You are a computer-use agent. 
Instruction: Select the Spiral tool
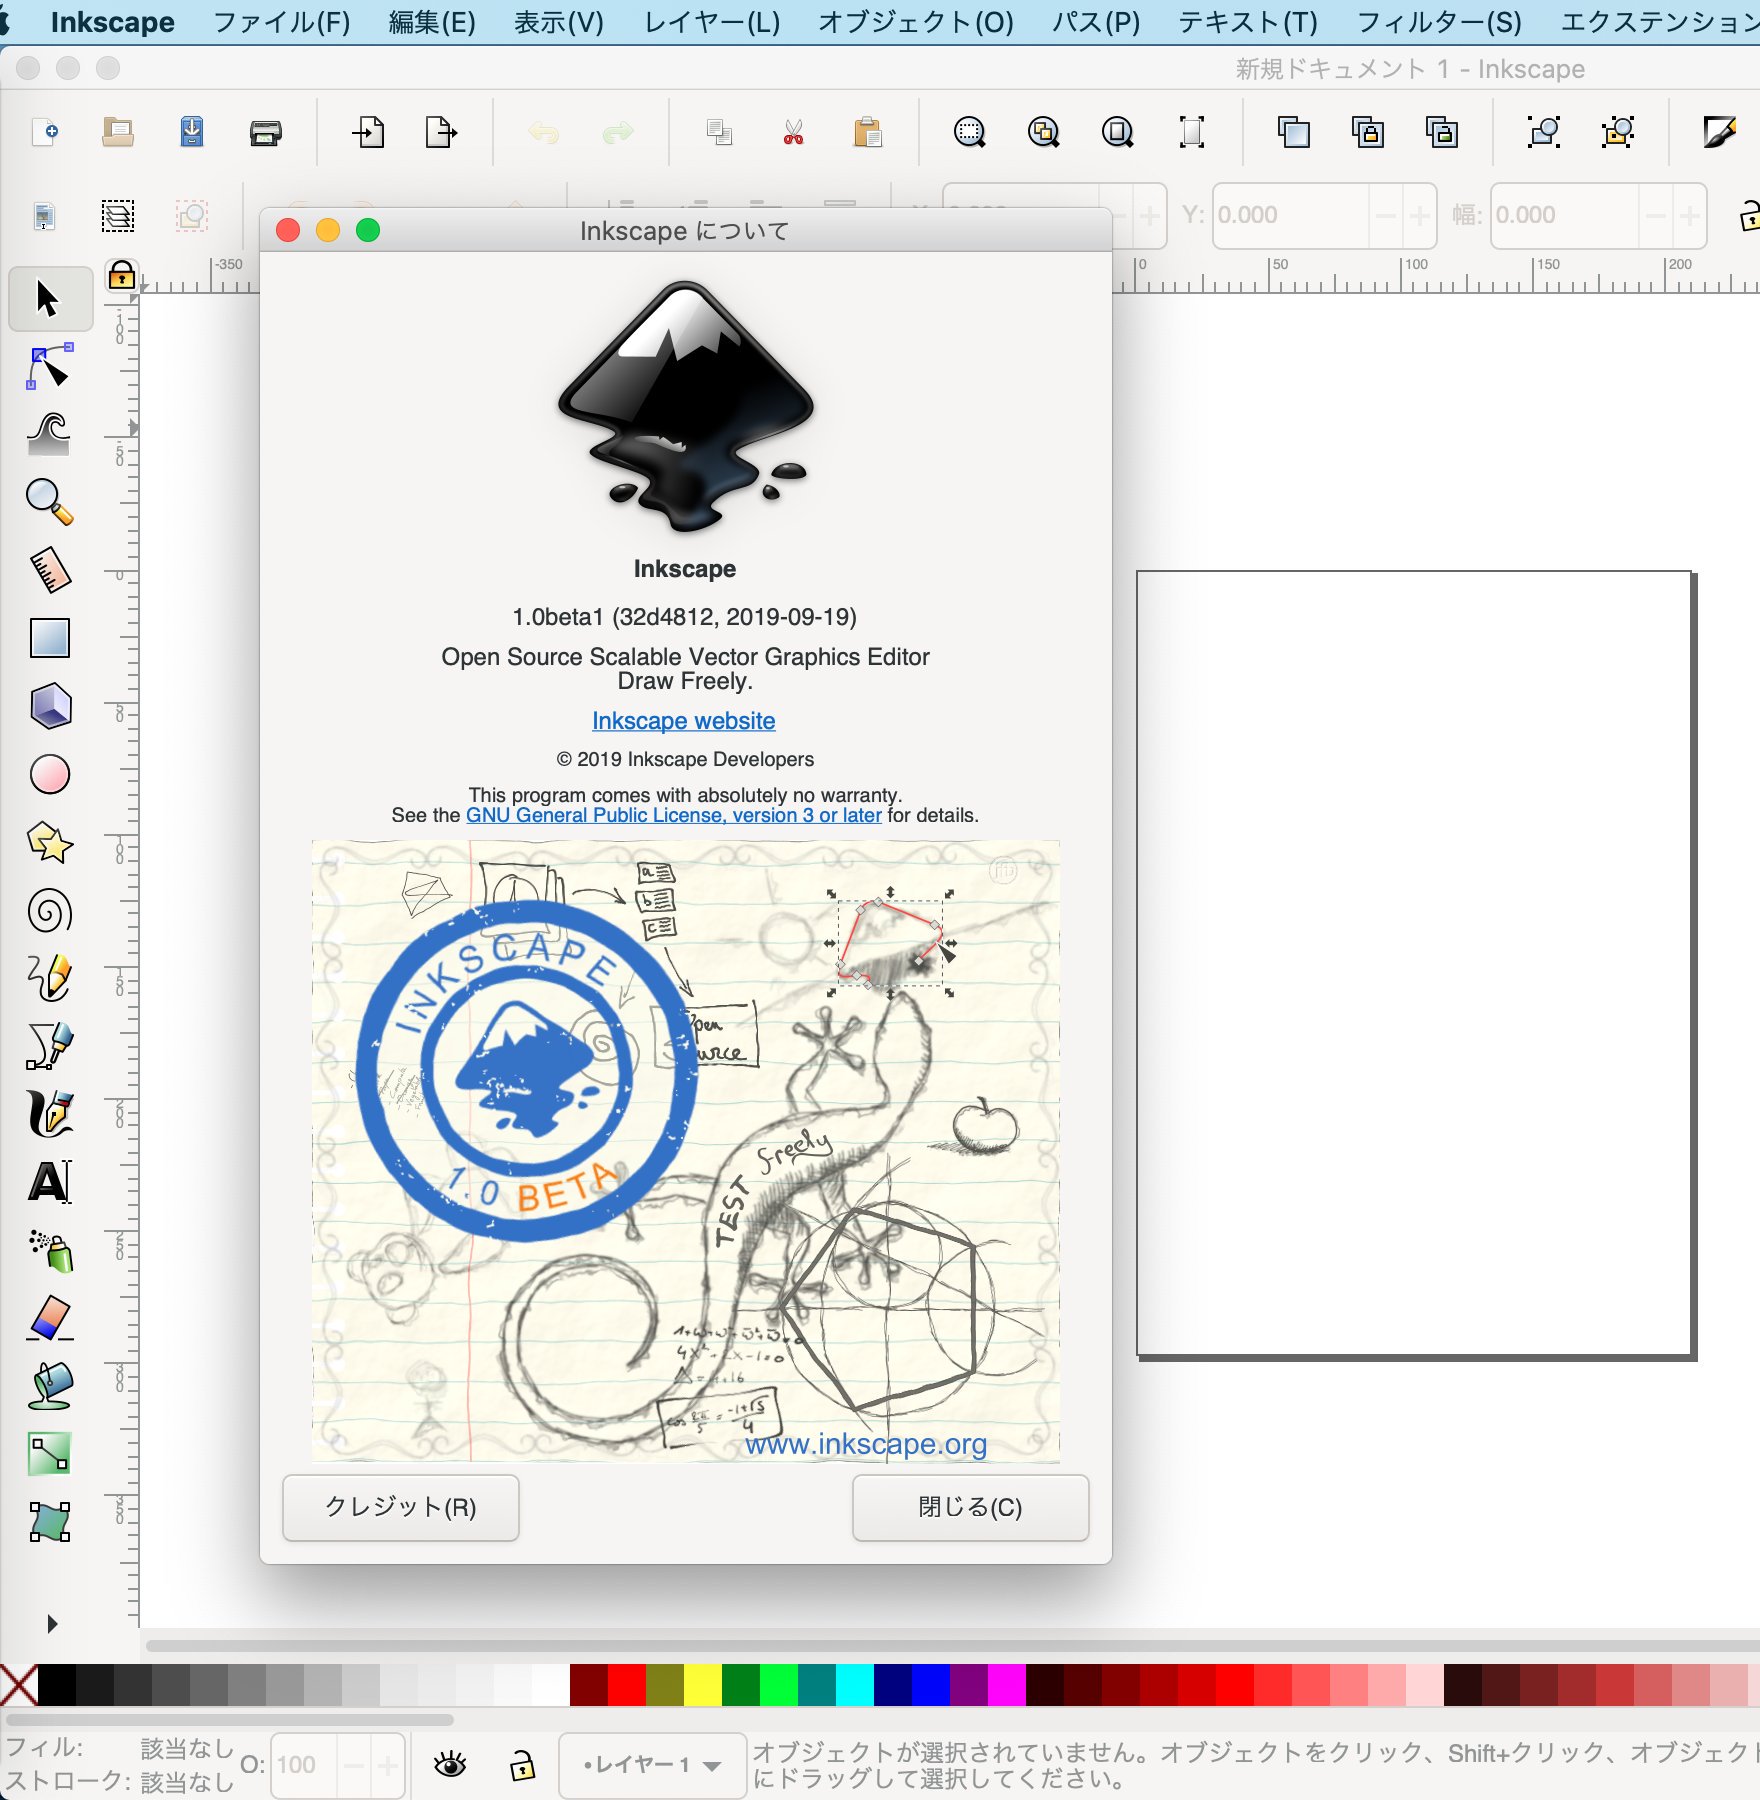point(49,911)
